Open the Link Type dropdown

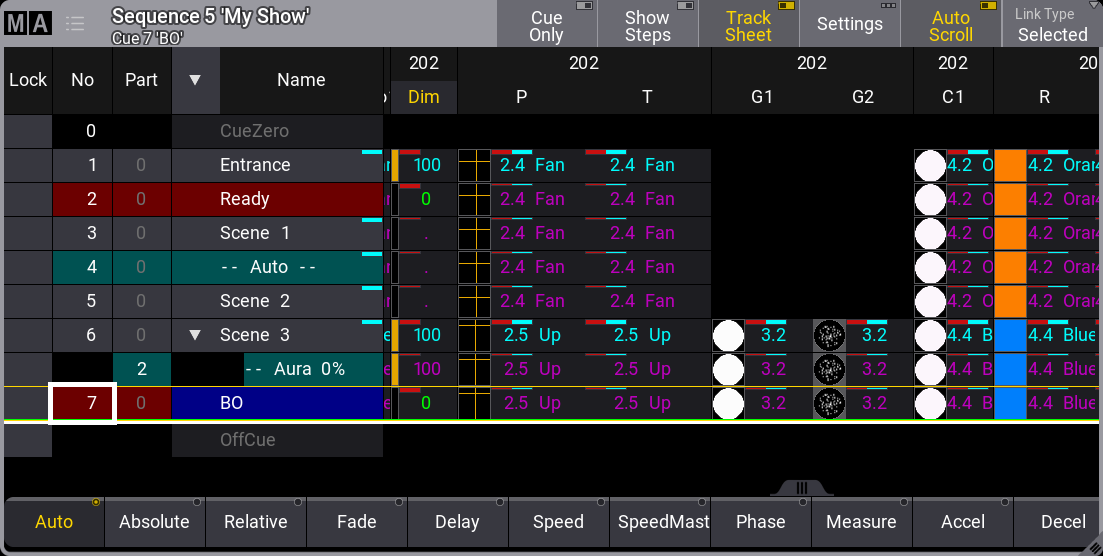(x=1052, y=25)
